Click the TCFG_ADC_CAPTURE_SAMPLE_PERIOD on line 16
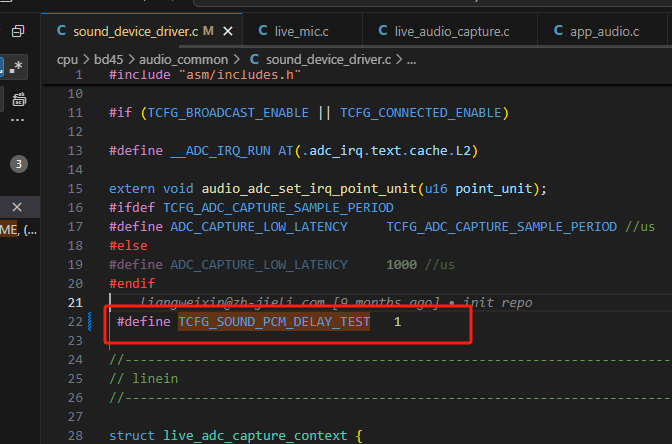This screenshot has height=444, width=672. 278,208
